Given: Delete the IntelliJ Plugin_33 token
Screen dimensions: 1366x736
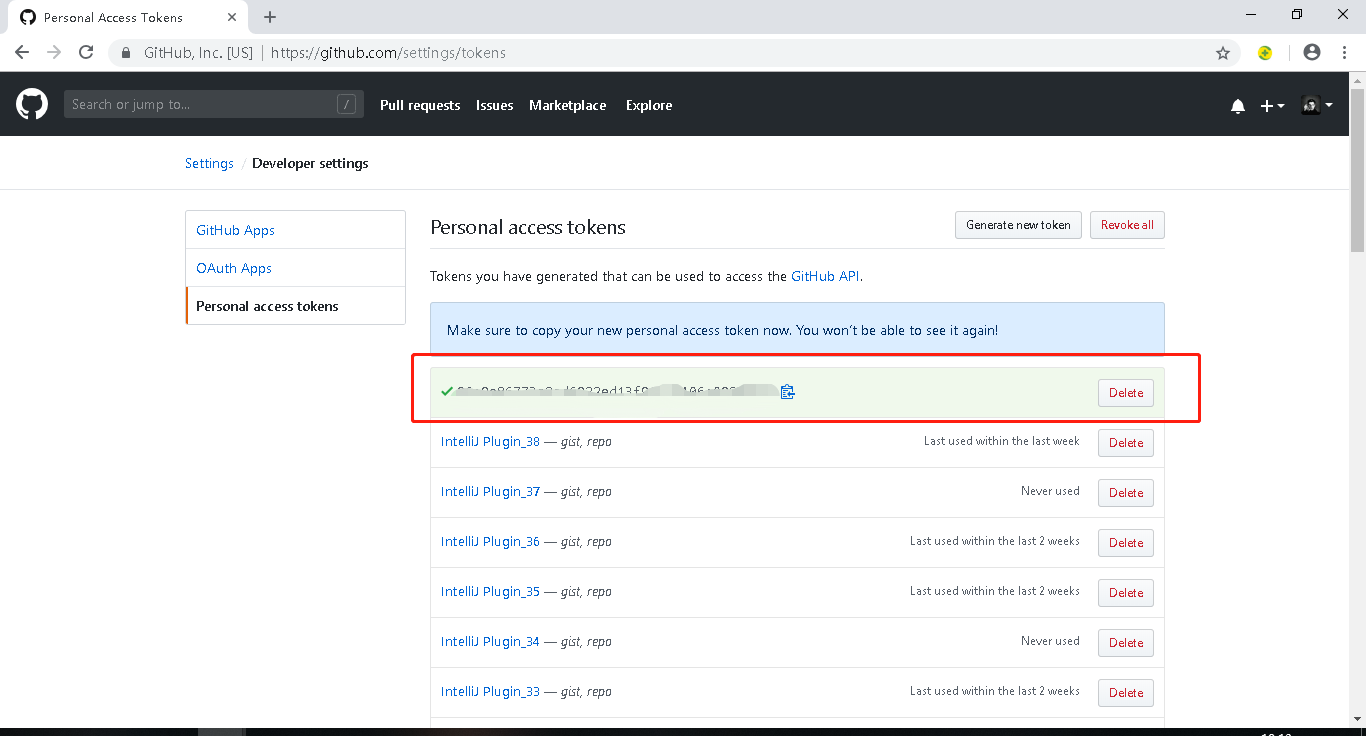Looking at the screenshot, I should (1126, 693).
